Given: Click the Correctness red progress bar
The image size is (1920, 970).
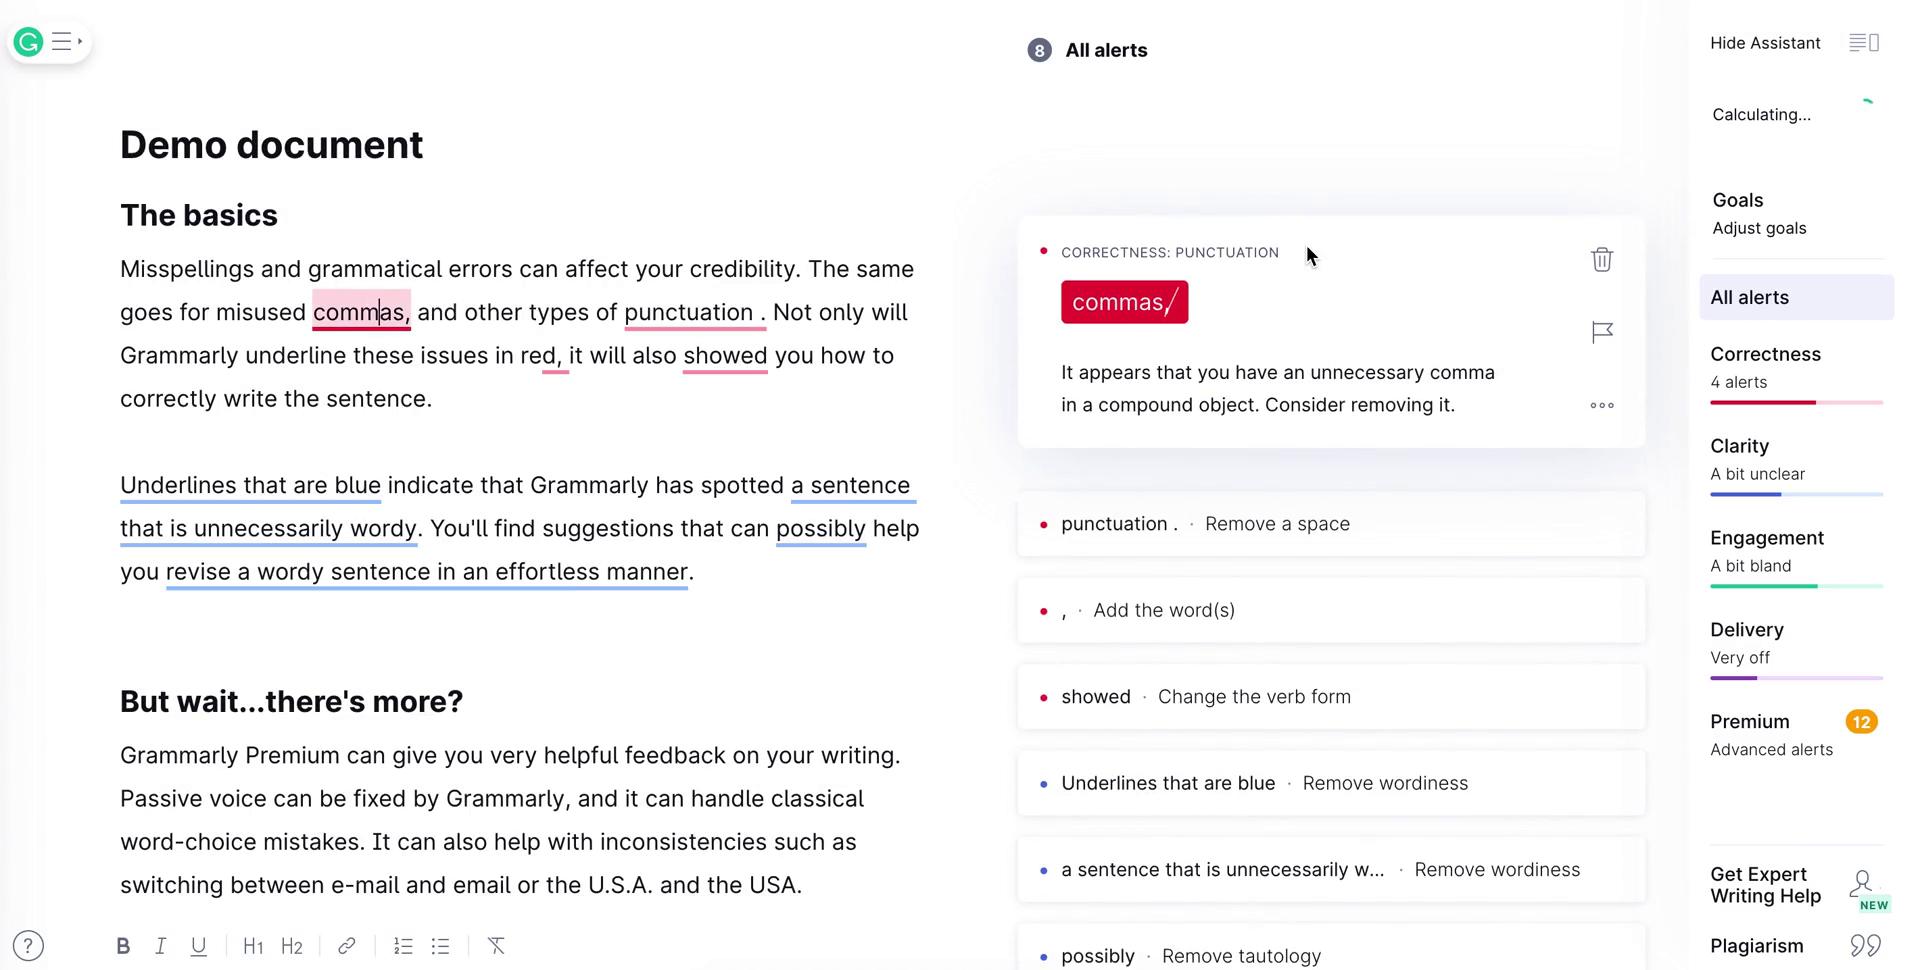Looking at the screenshot, I should point(1796,402).
